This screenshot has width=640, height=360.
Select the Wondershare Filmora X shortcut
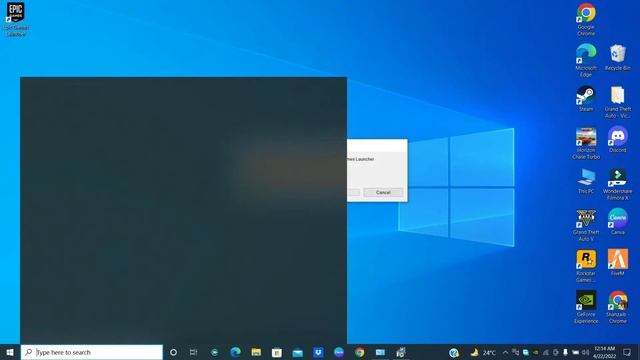(618, 184)
